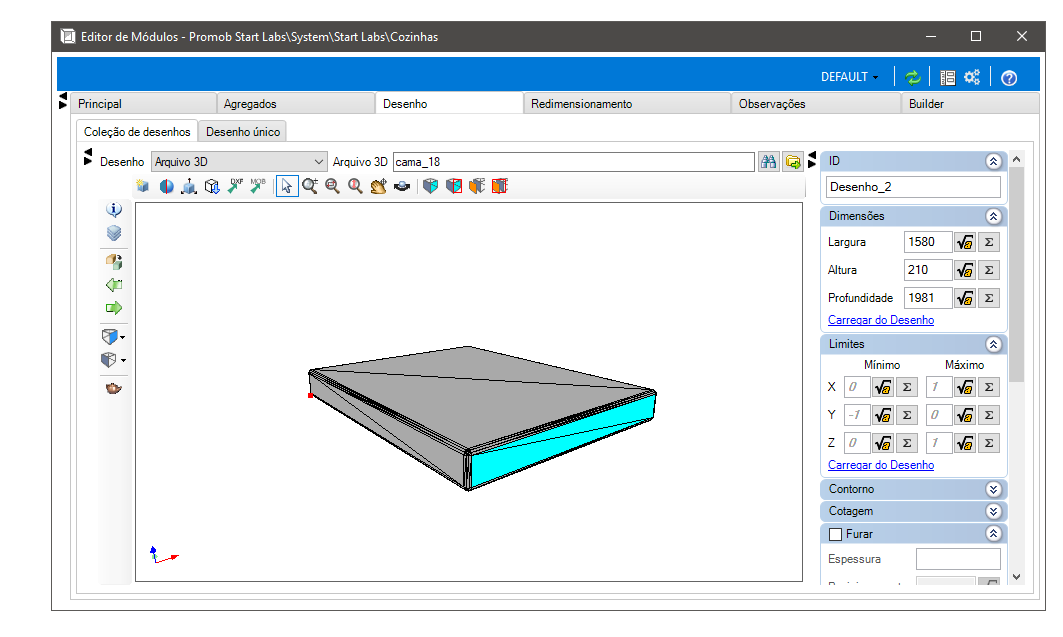Click the wireframe cube with down arrow icon

pyautogui.click(x=212, y=186)
